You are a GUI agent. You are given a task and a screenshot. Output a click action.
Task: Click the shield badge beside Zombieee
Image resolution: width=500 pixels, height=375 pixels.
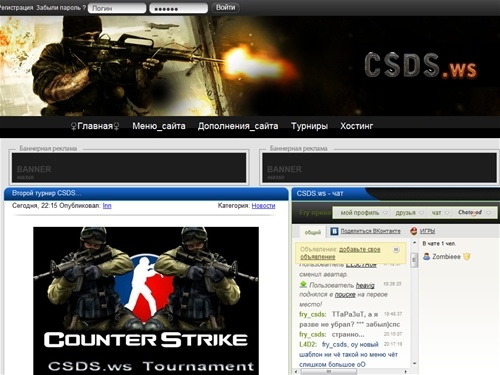point(467,256)
